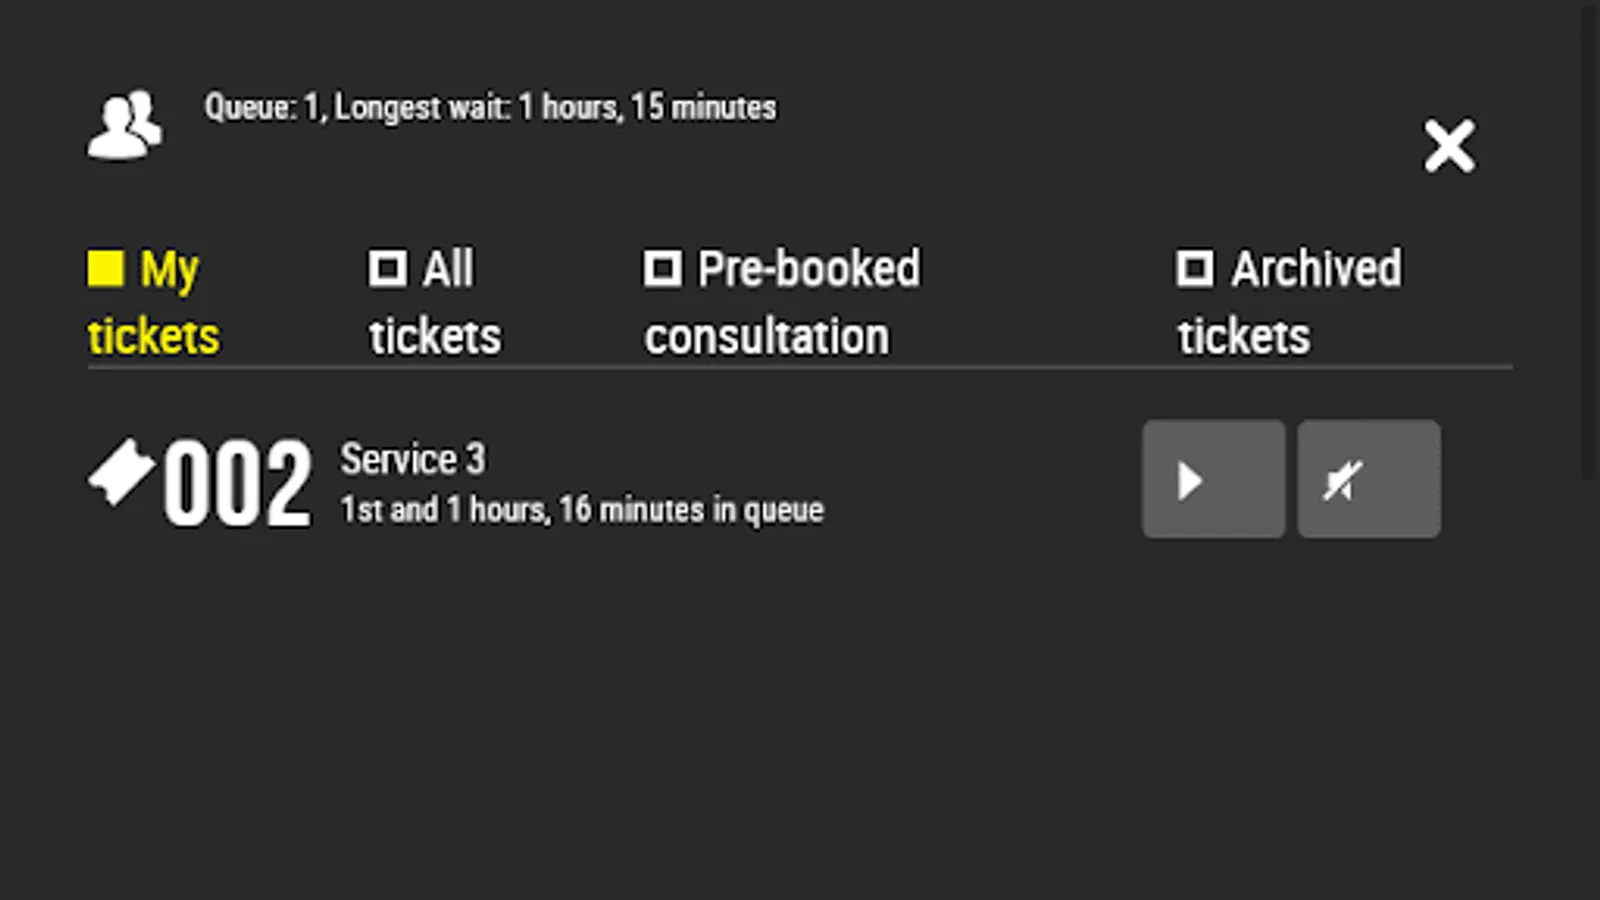Toggle the yellow My tickets checkbox
Screen dimensions: 1600x900
pyautogui.click(x=105, y=268)
